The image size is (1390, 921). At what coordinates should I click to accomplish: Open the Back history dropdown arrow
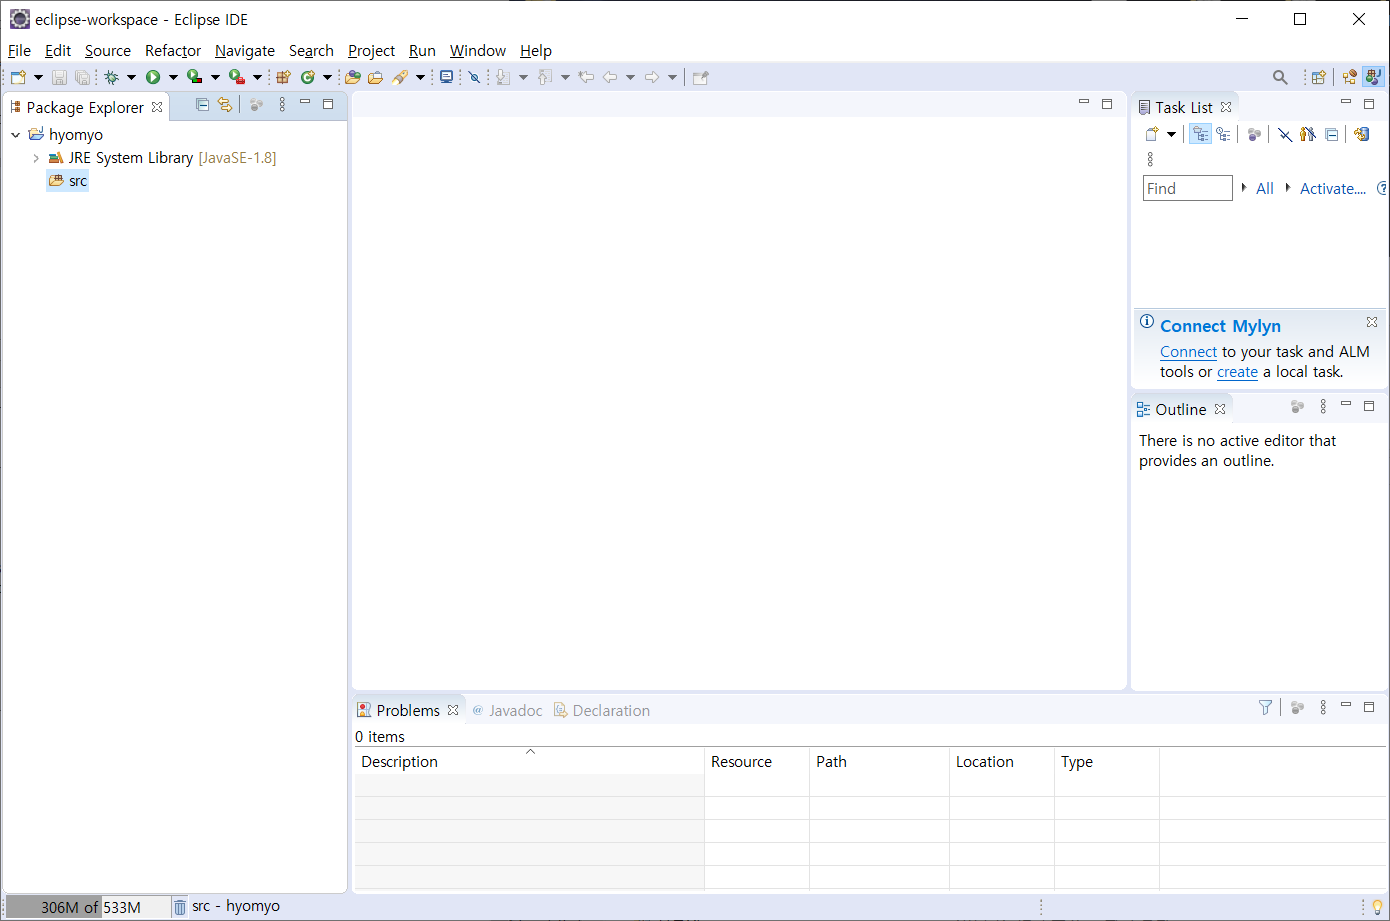point(630,77)
